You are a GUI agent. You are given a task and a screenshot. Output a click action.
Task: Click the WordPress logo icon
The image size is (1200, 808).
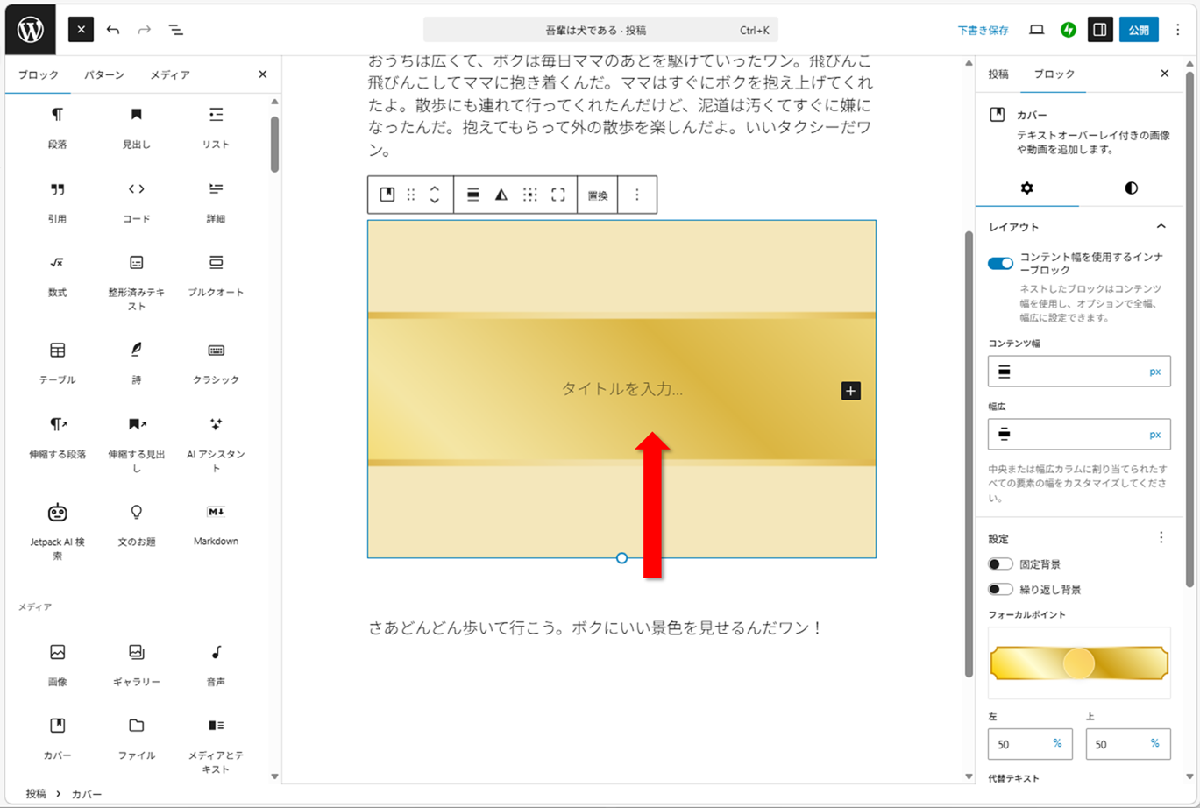[x=31, y=29]
